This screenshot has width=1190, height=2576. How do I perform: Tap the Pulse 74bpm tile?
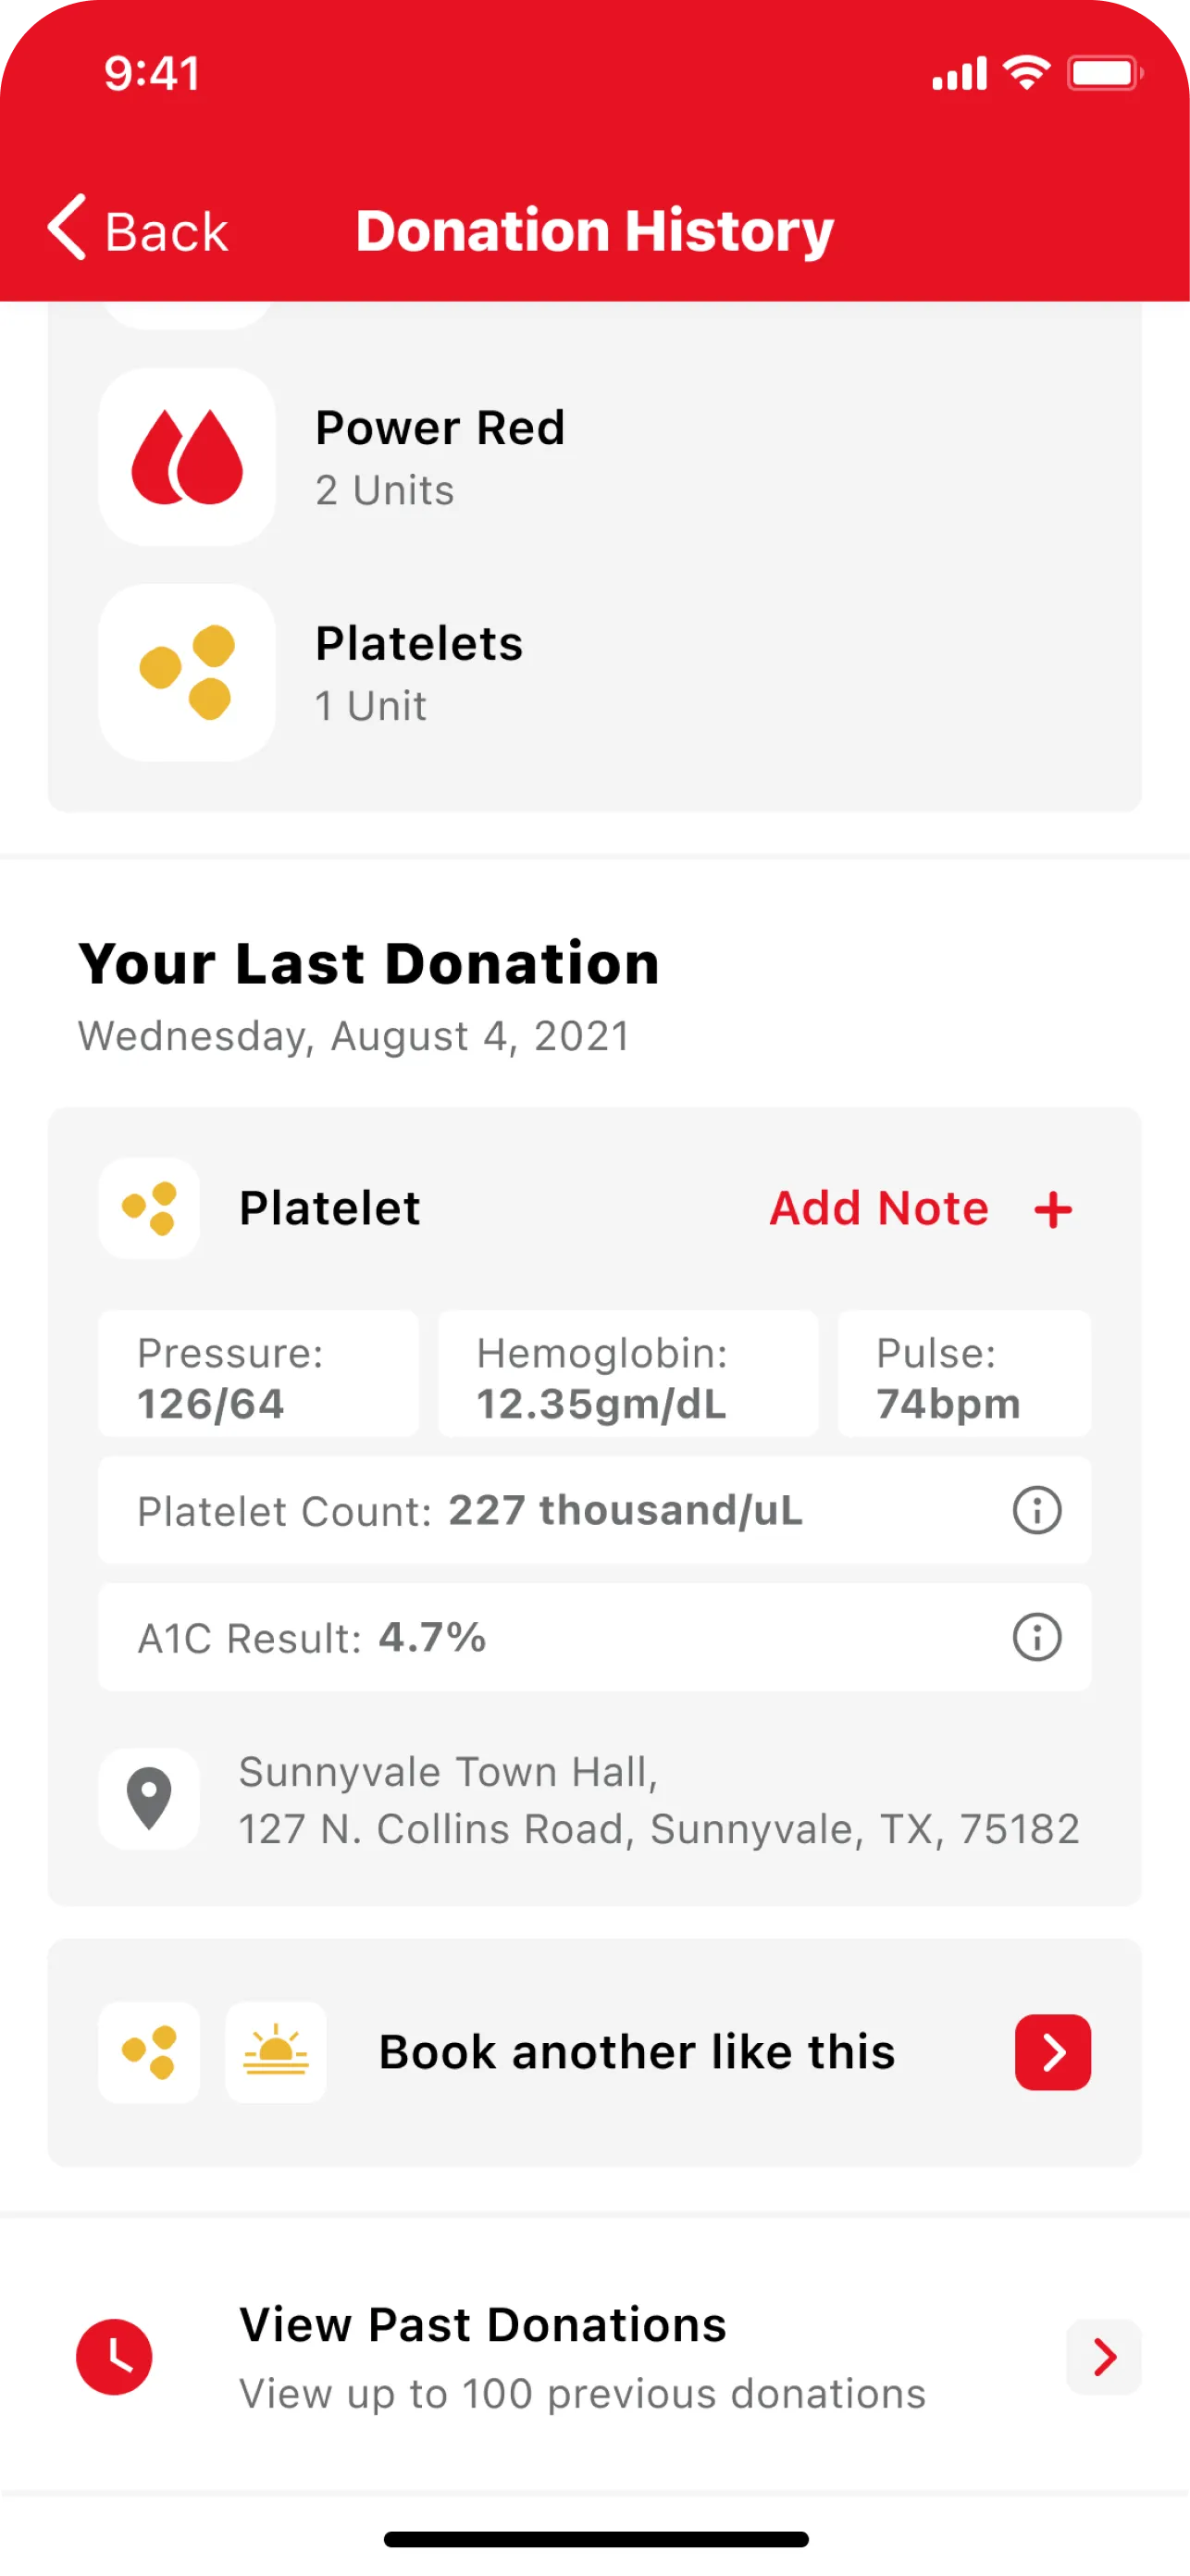[964, 1374]
